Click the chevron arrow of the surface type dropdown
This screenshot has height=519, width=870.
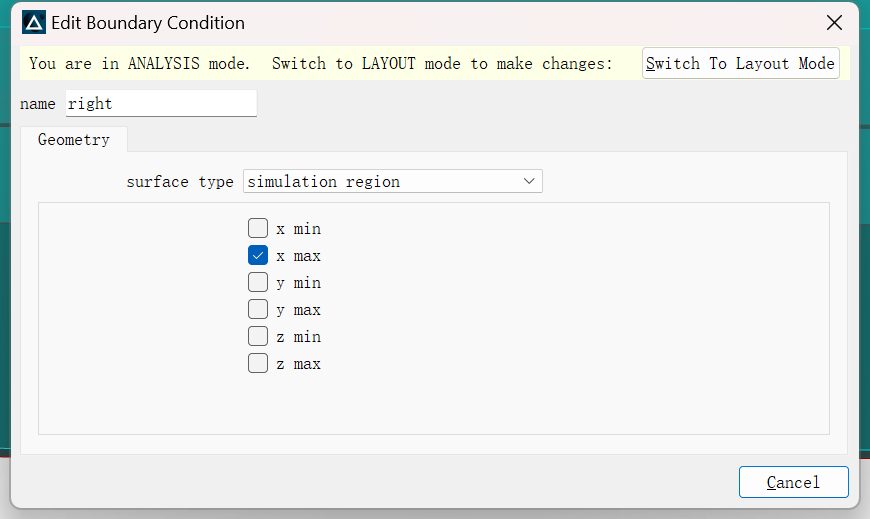(x=529, y=181)
